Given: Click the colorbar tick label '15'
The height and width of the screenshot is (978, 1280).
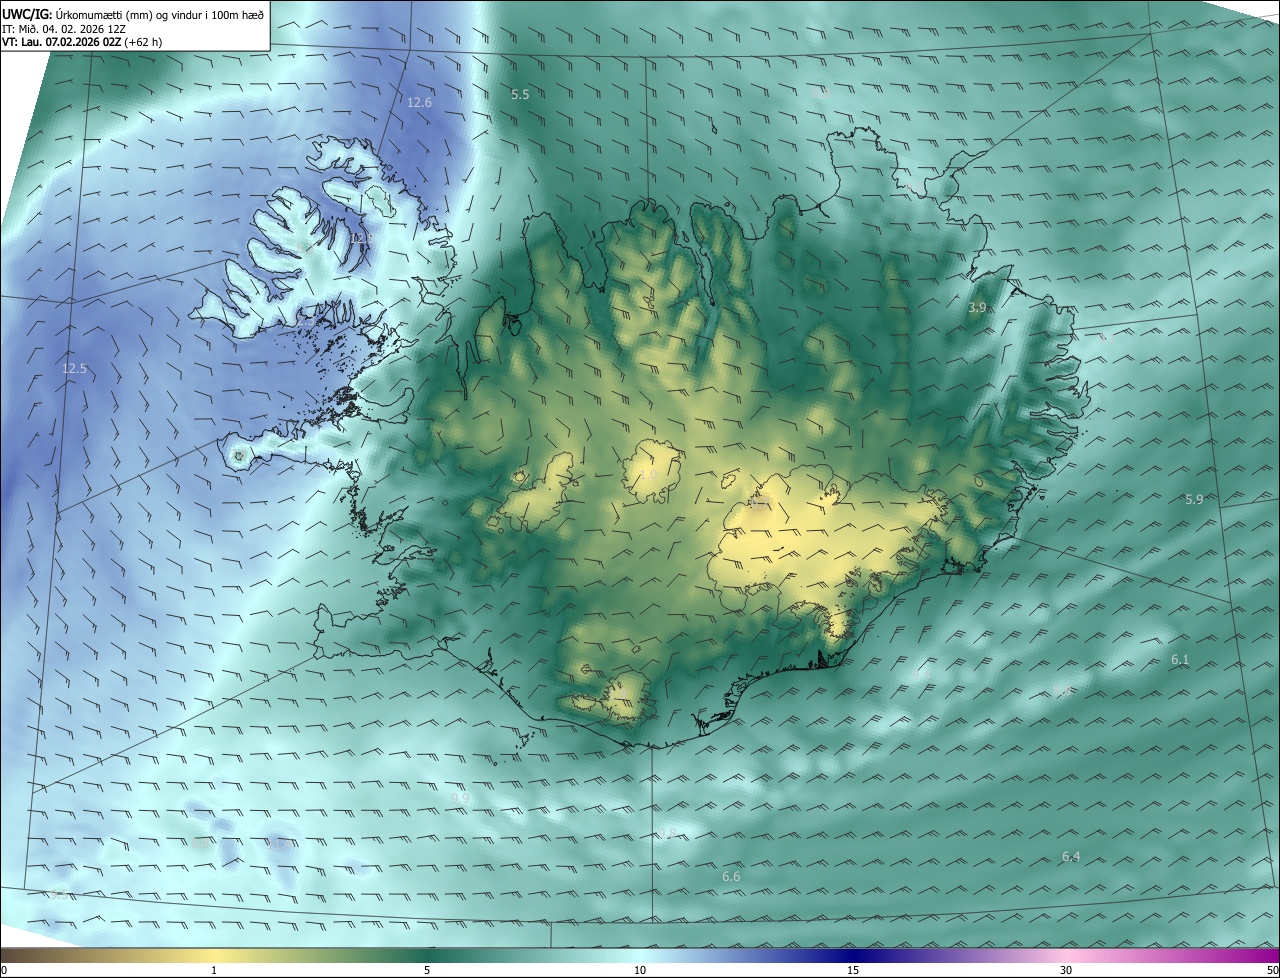Looking at the screenshot, I should (x=853, y=970).
